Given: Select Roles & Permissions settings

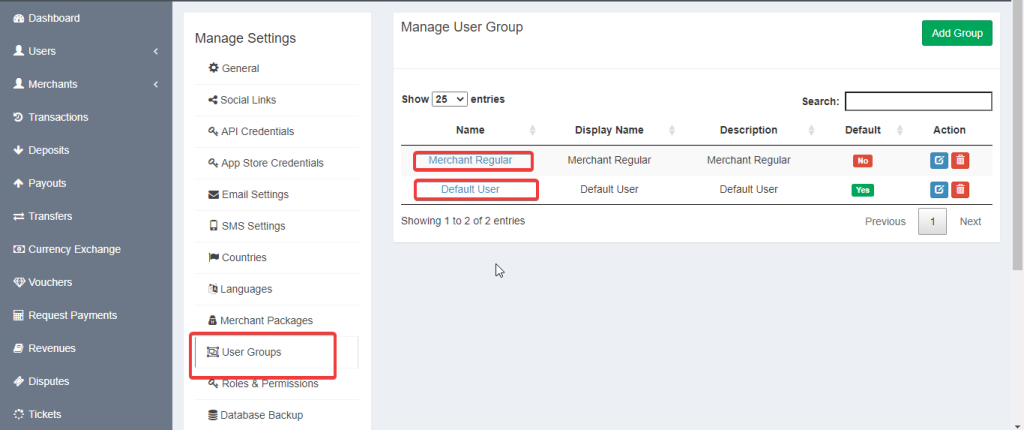Looking at the screenshot, I should click(268, 384).
